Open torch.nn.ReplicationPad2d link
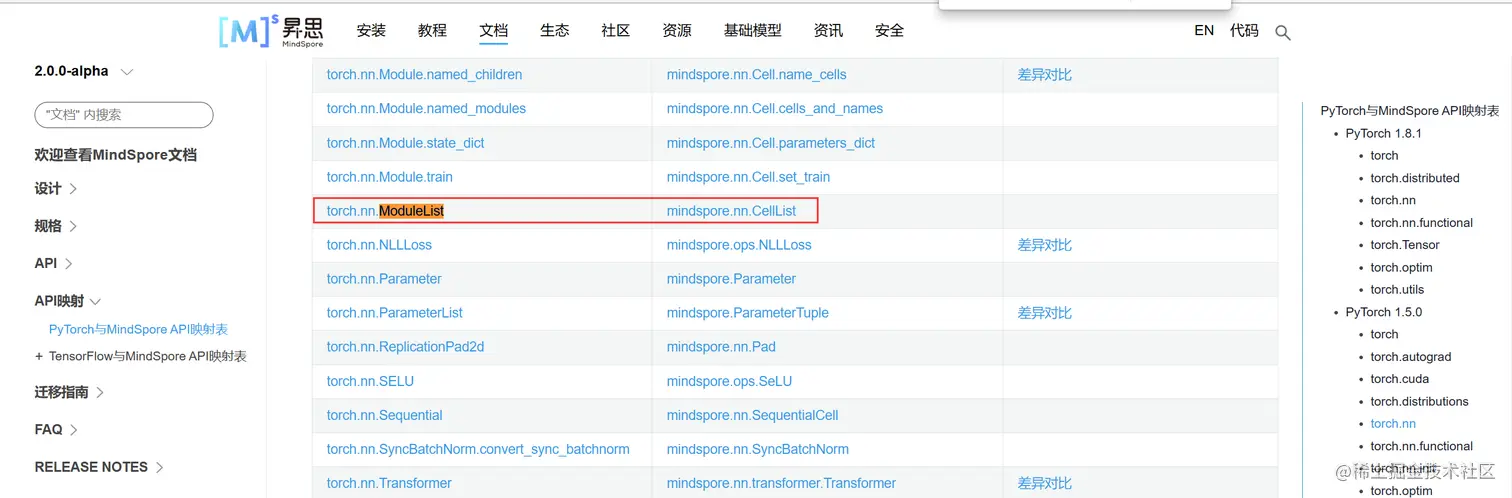 [405, 347]
